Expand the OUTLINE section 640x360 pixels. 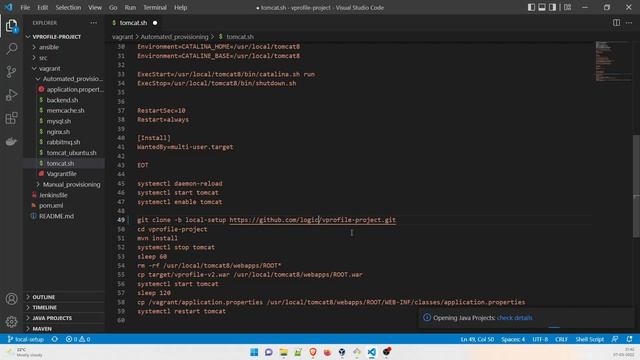44,297
